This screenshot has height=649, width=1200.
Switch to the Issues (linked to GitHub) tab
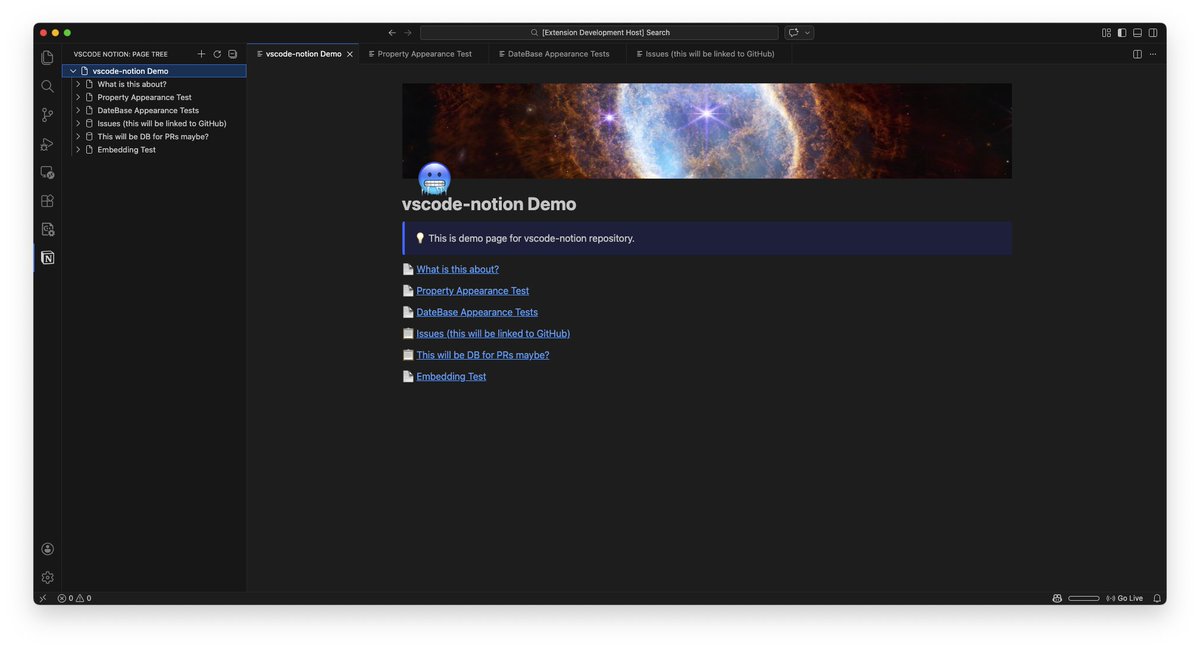click(x=709, y=54)
